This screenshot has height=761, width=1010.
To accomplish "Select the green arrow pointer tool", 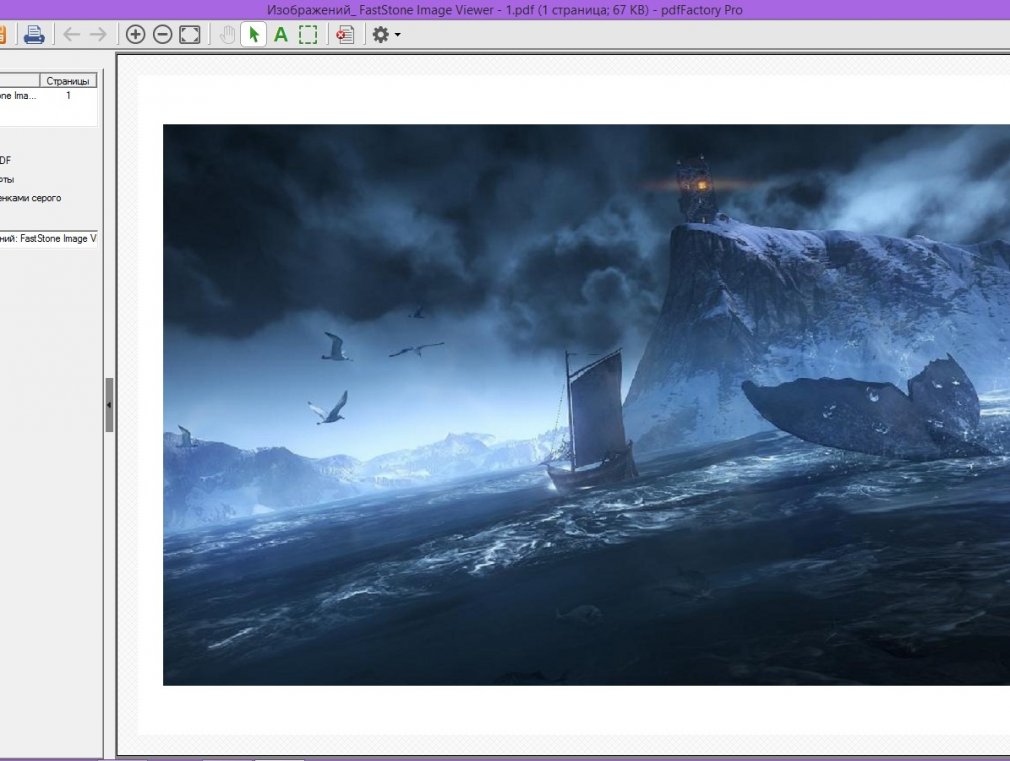I will point(254,34).
